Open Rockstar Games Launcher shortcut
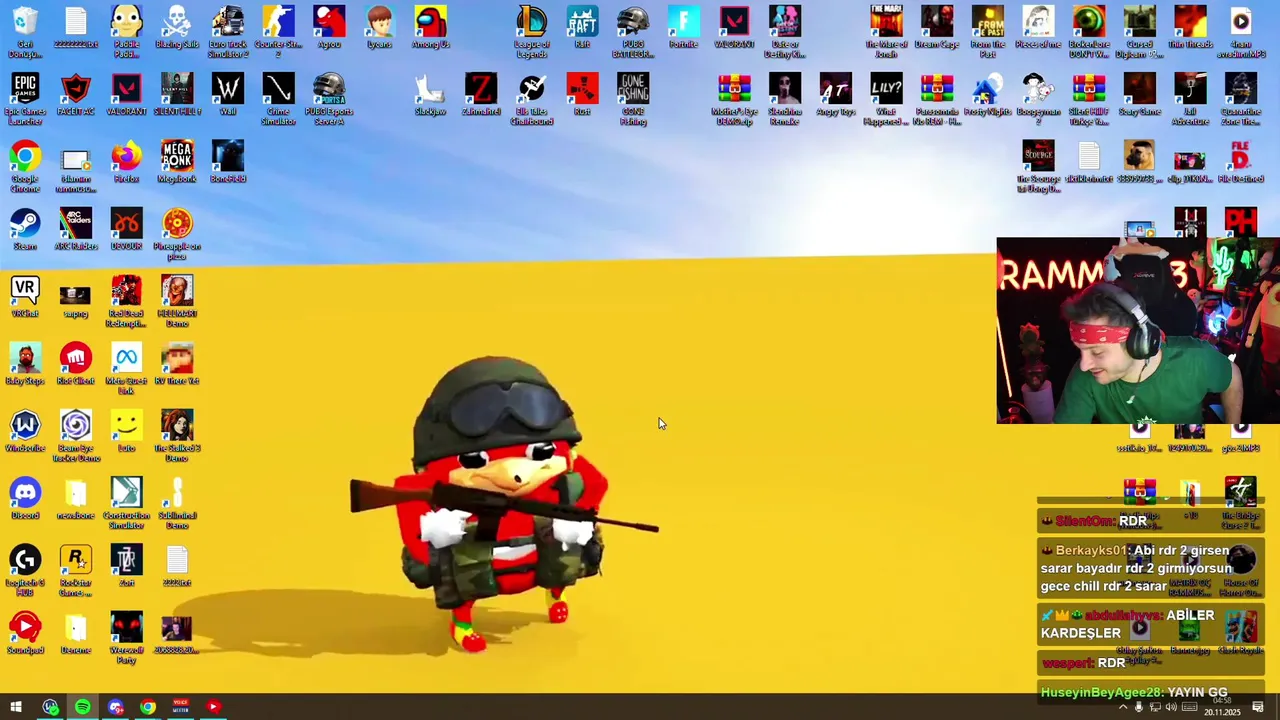The width and height of the screenshot is (1280, 720). (76, 570)
